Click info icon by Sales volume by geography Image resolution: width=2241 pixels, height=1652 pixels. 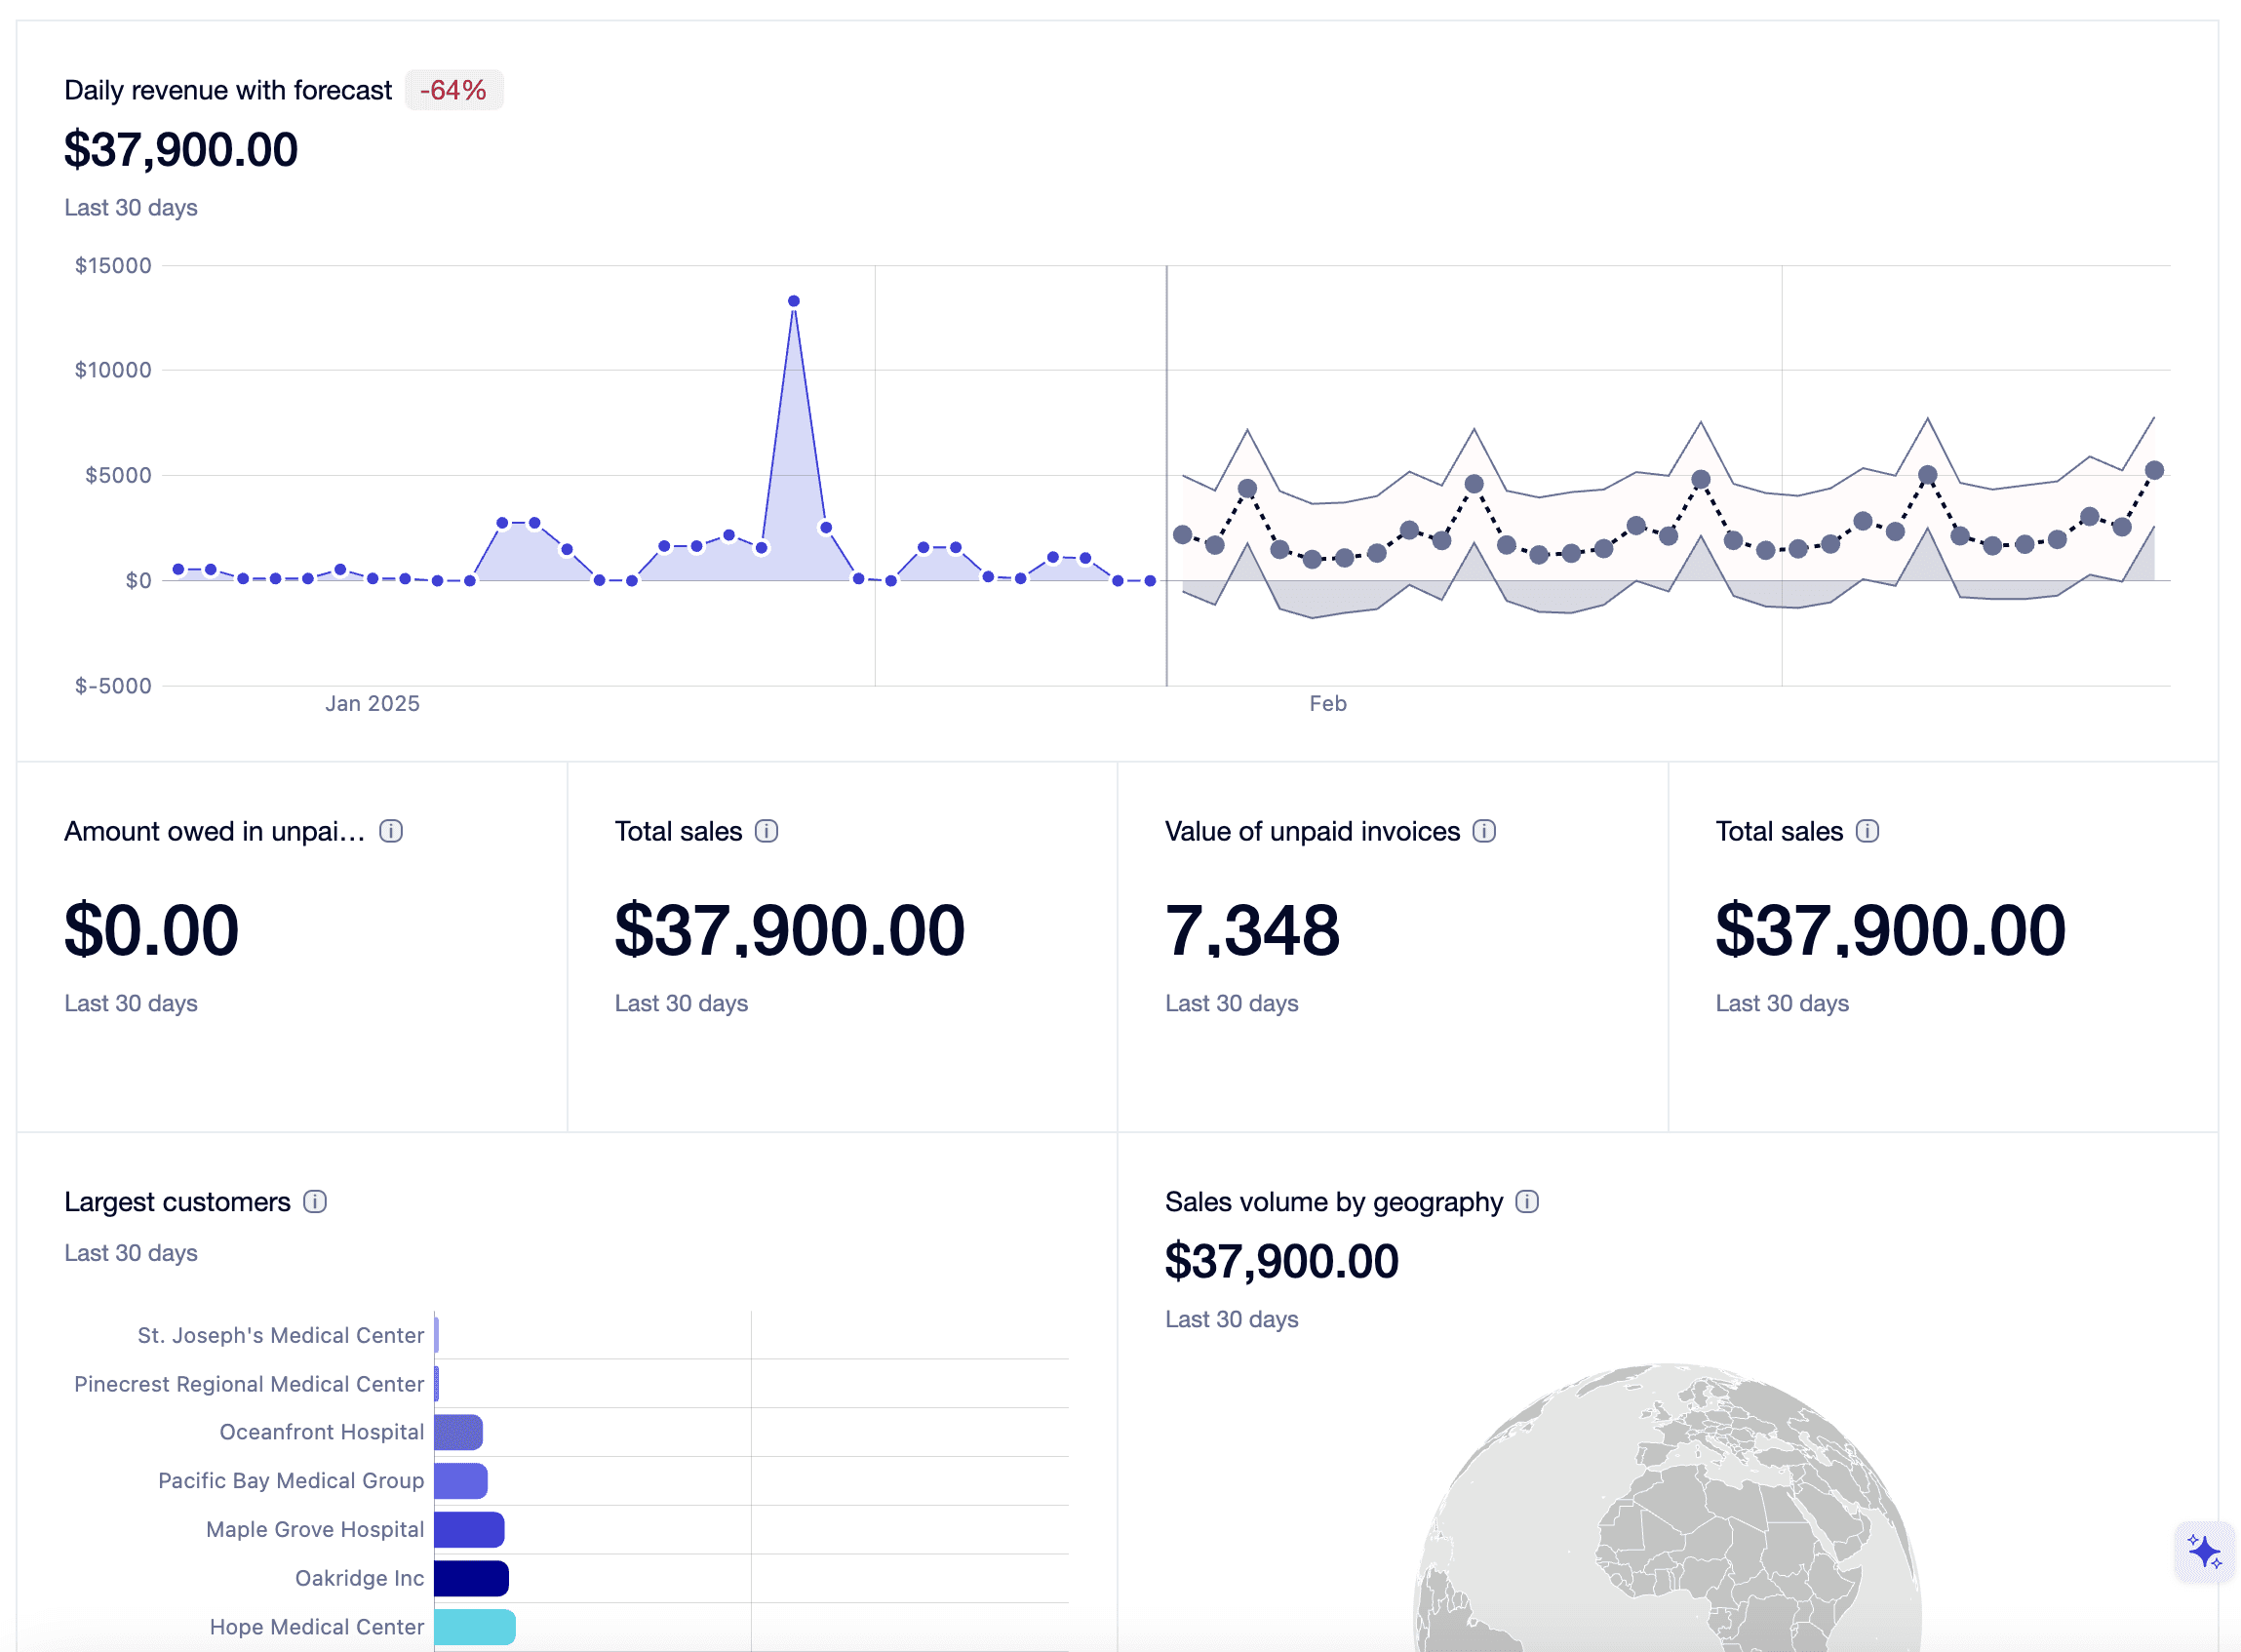click(1527, 1201)
